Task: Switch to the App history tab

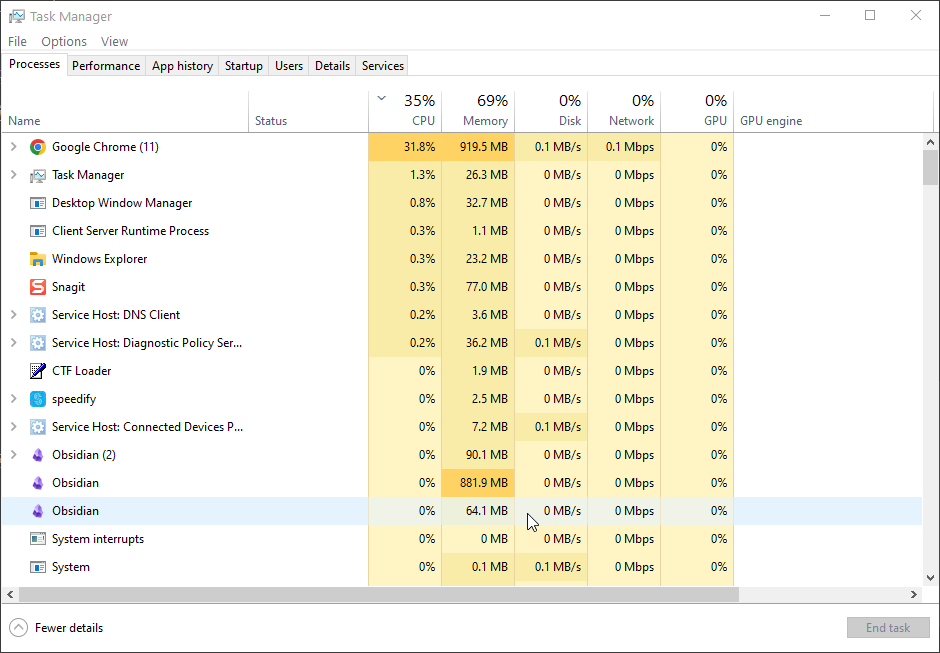Action: pyautogui.click(x=182, y=66)
